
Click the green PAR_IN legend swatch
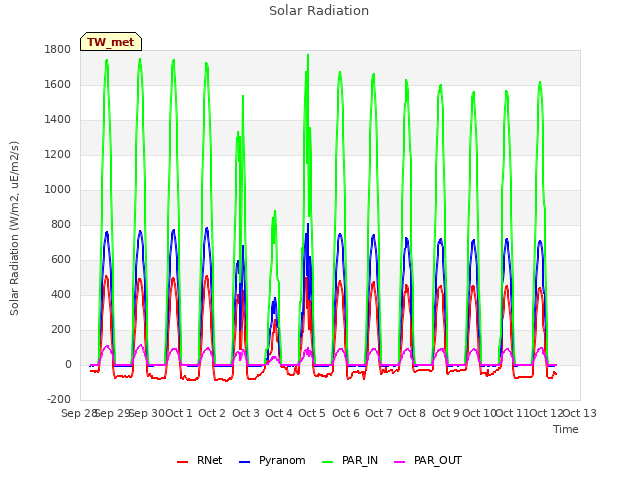click(x=327, y=462)
